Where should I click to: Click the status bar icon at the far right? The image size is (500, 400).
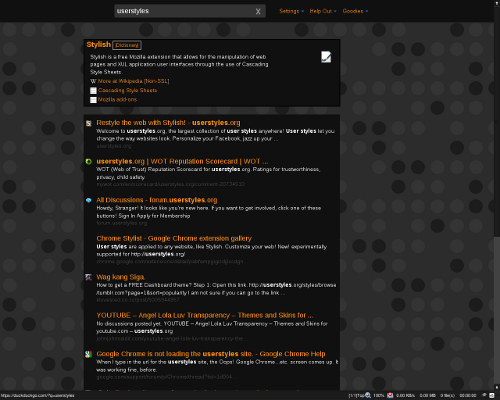pyautogui.click(x=492, y=395)
